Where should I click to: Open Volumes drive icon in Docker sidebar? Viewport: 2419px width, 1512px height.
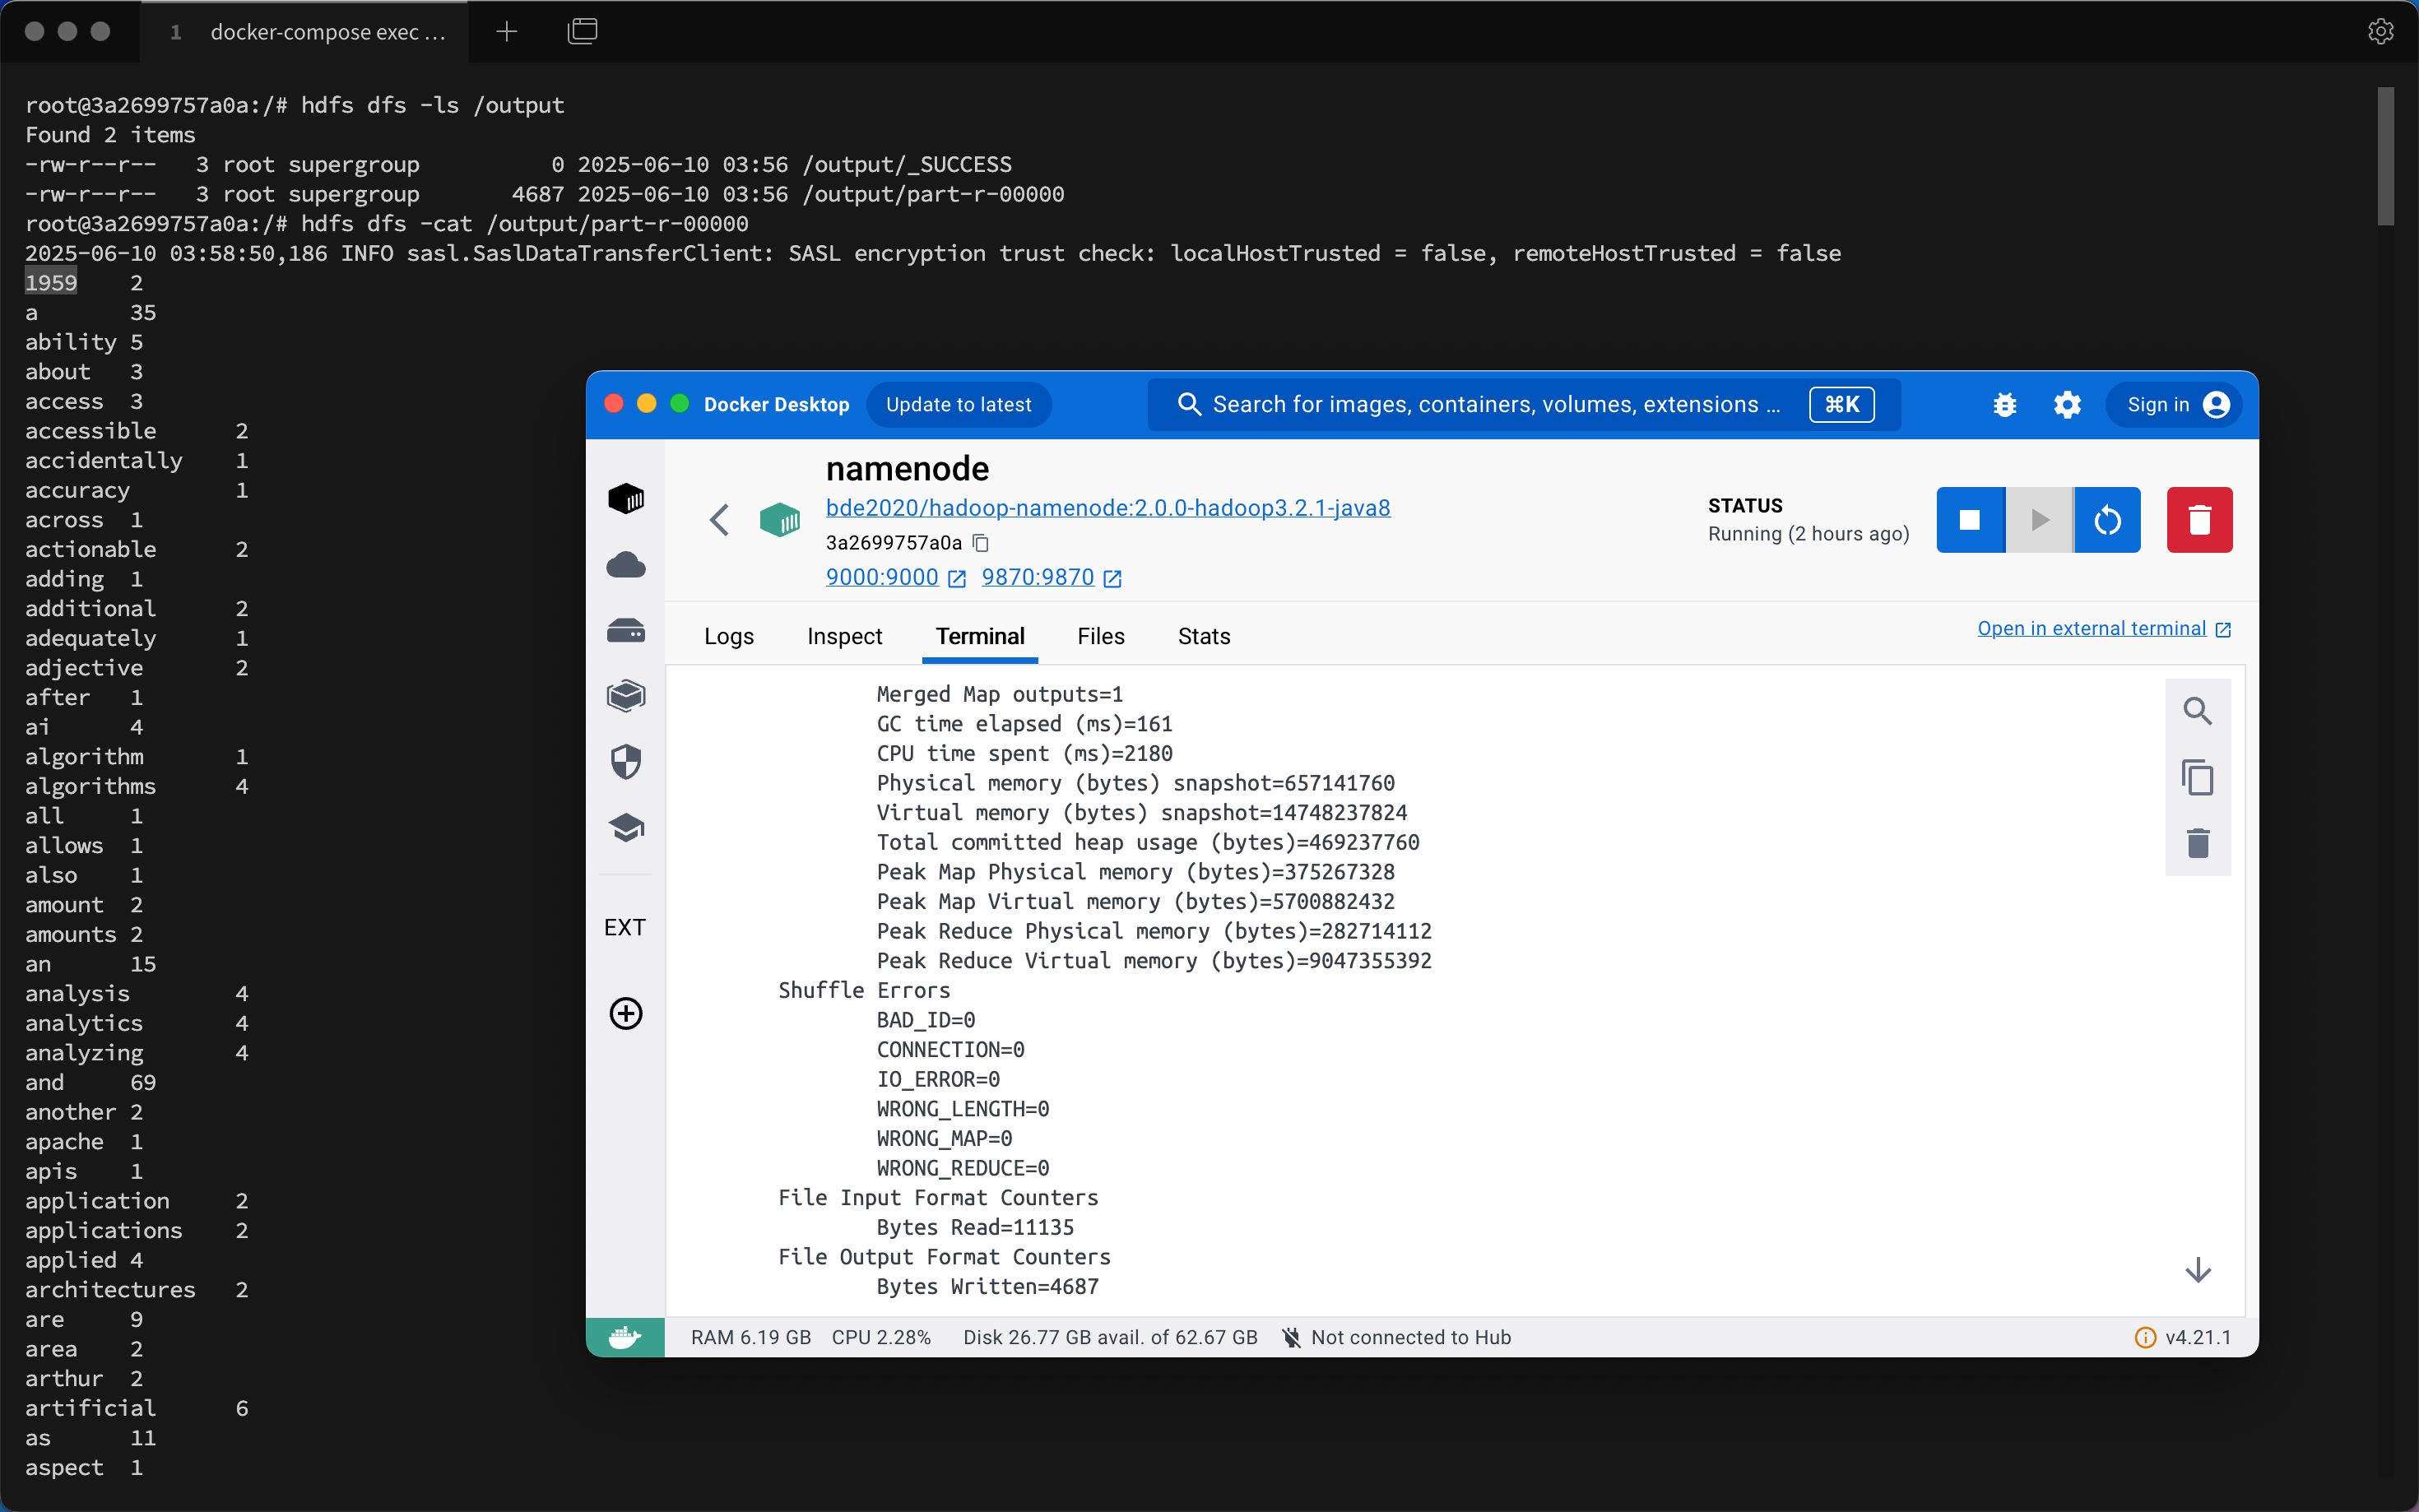626,631
